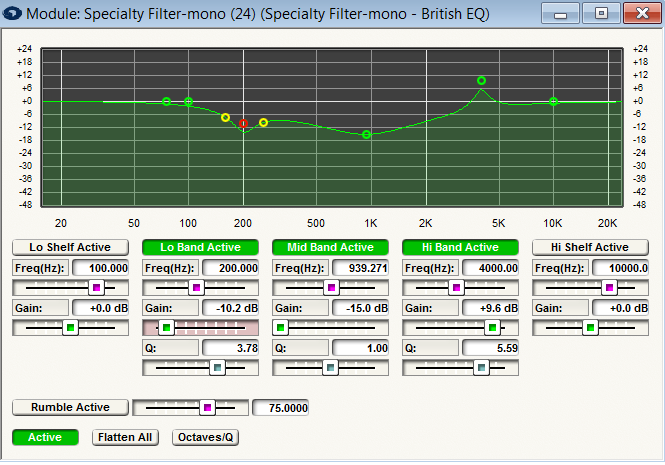
Task: Click the Lo Band Q field 3.78
Action: pyautogui.click(x=230, y=348)
